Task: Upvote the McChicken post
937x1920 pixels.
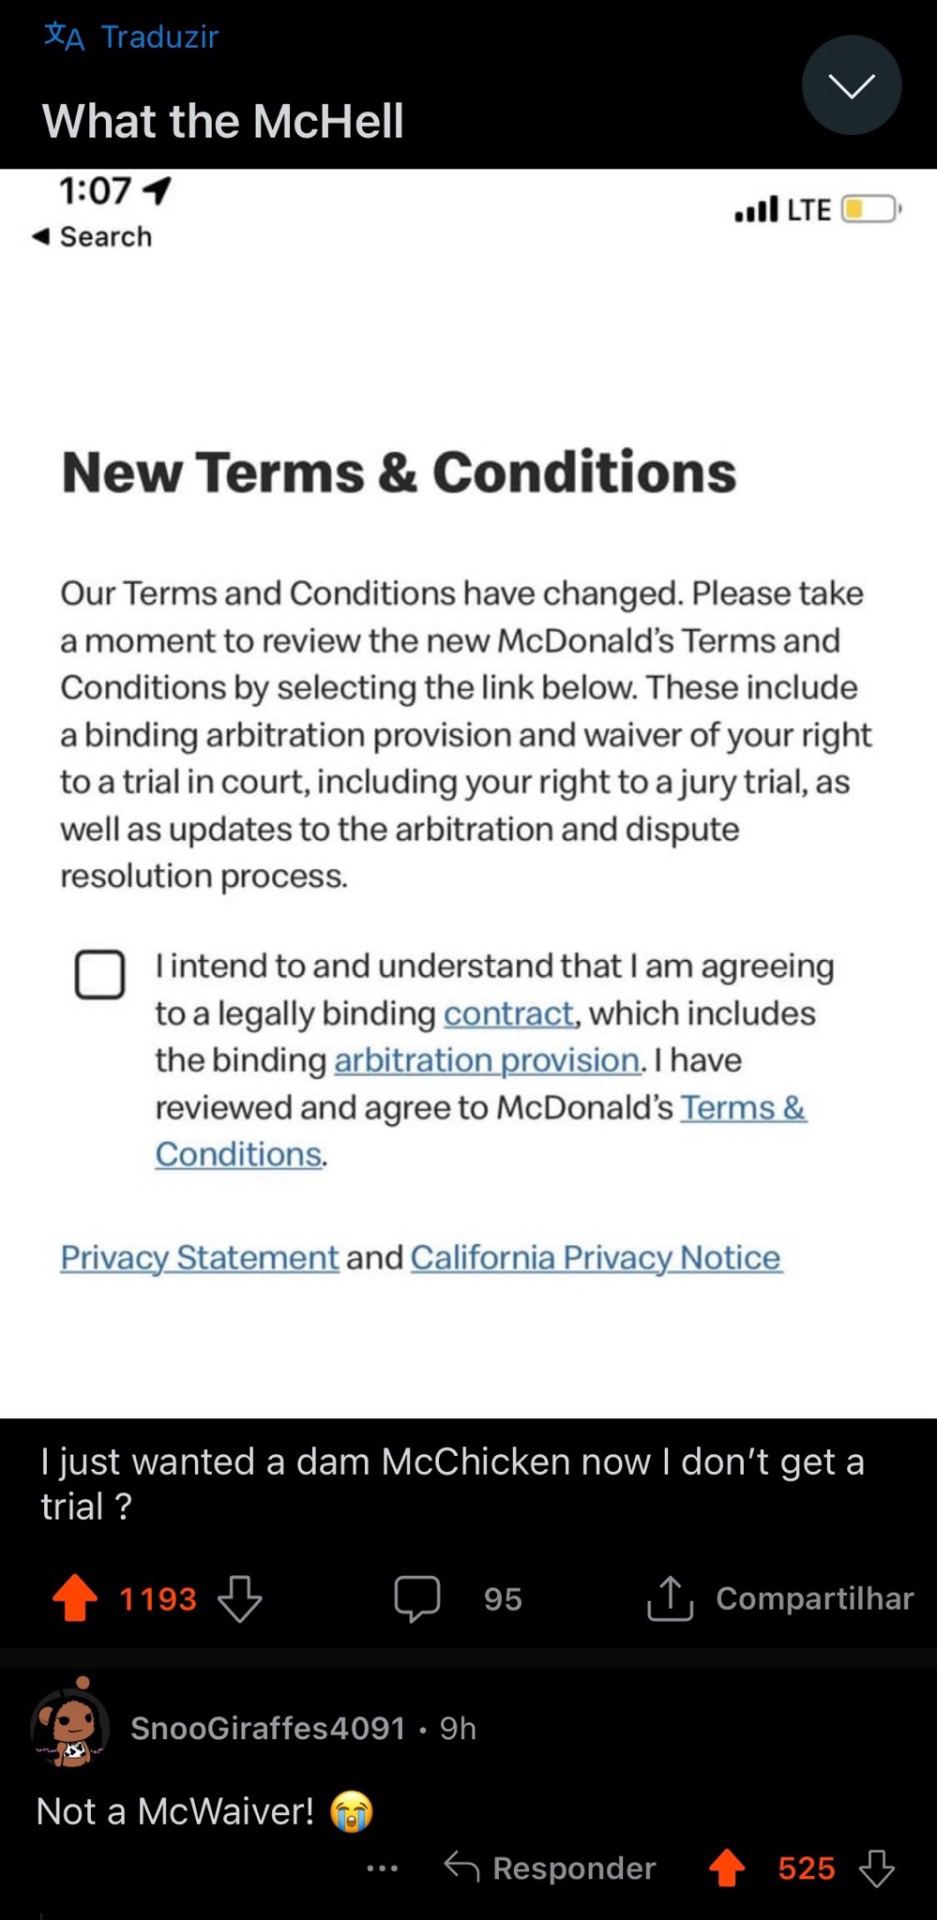Action: click(x=75, y=1597)
